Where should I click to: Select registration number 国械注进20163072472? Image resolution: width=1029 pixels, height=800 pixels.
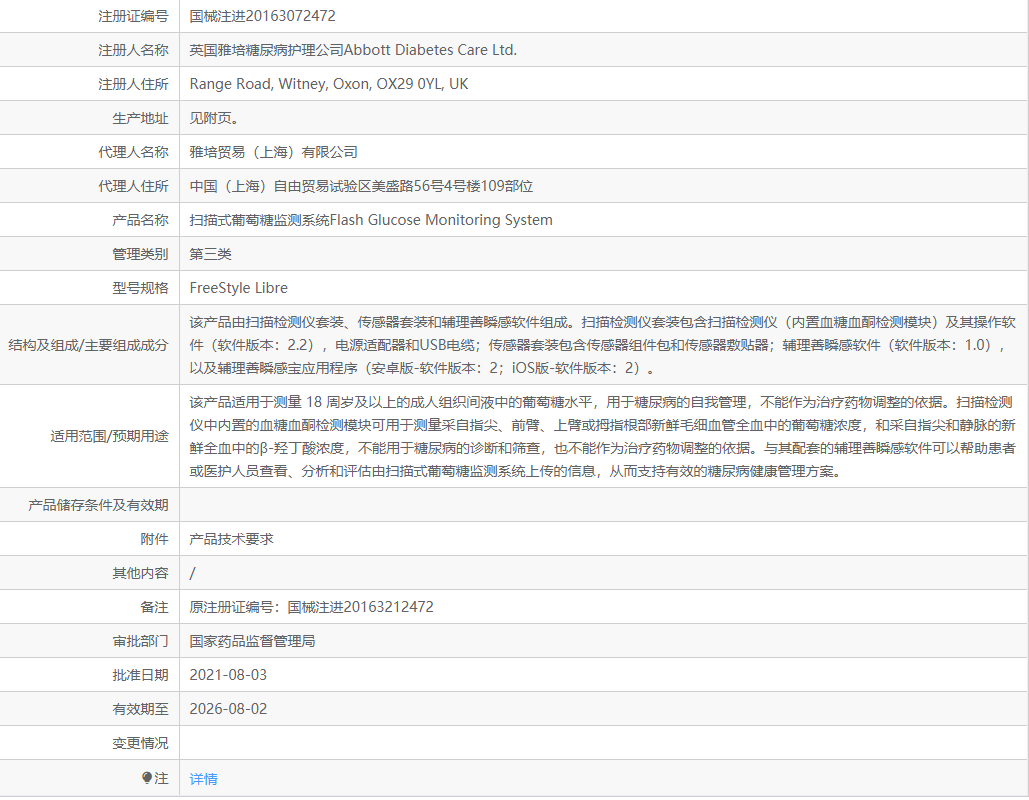tap(262, 16)
